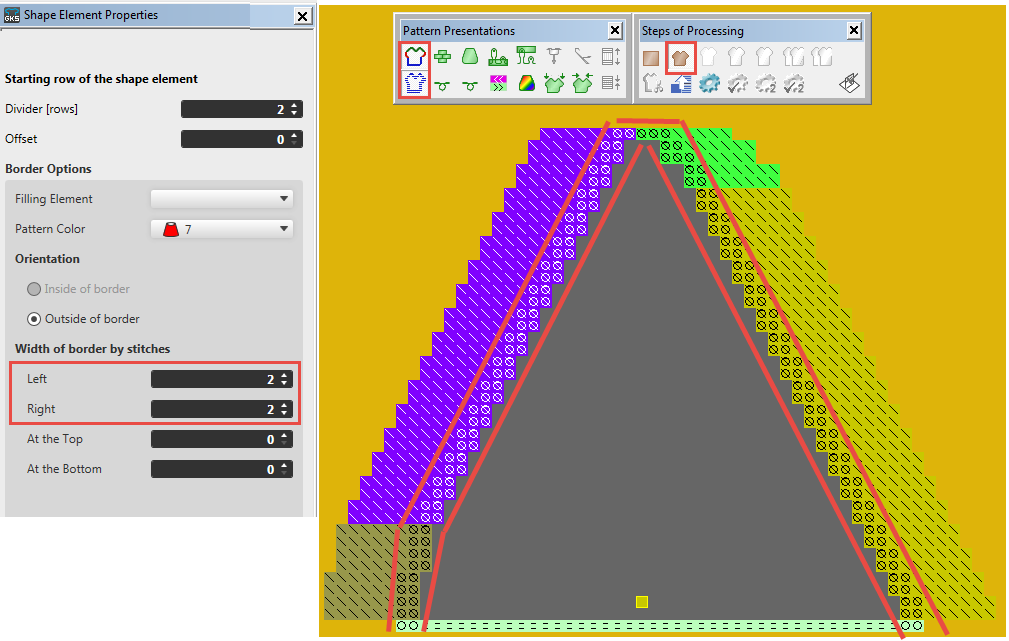Click the brown square basic pattern step
Image resolution: width=1009 pixels, height=641 pixels.
click(x=652, y=57)
